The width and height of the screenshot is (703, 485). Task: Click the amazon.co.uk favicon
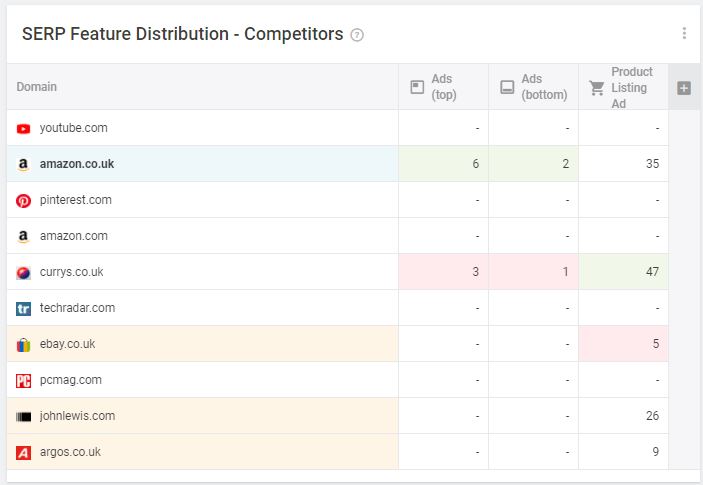coord(23,165)
